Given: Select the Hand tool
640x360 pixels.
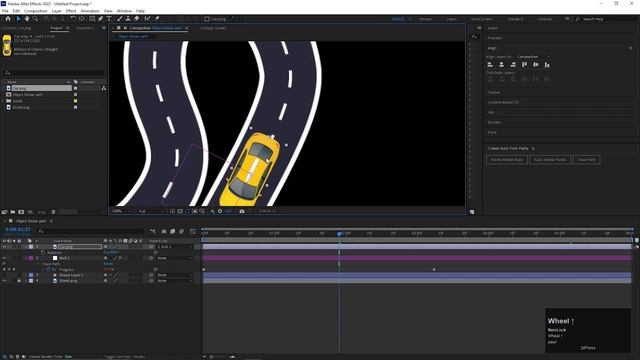Looking at the screenshot, I should tap(27, 19).
